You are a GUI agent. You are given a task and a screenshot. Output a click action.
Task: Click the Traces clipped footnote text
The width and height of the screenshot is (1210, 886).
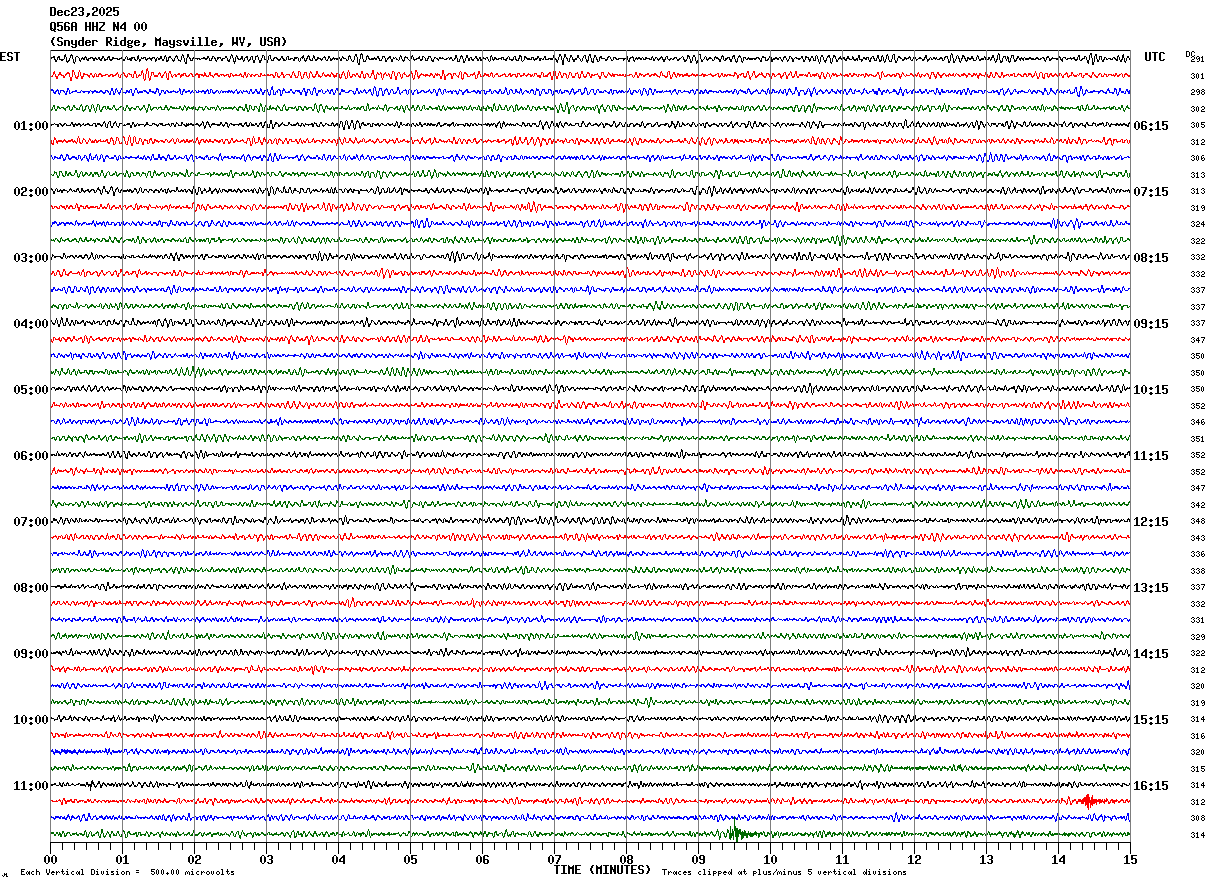(784, 872)
